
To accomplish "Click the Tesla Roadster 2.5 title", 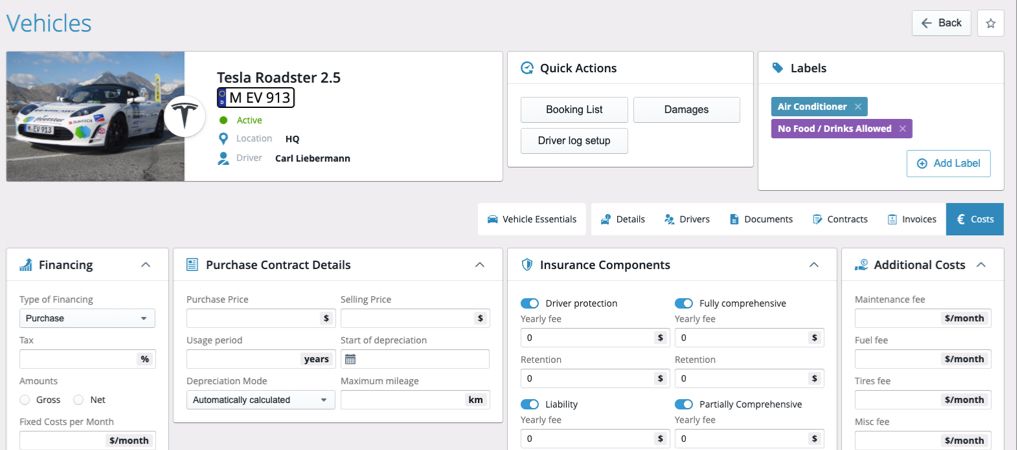I will [x=278, y=78].
